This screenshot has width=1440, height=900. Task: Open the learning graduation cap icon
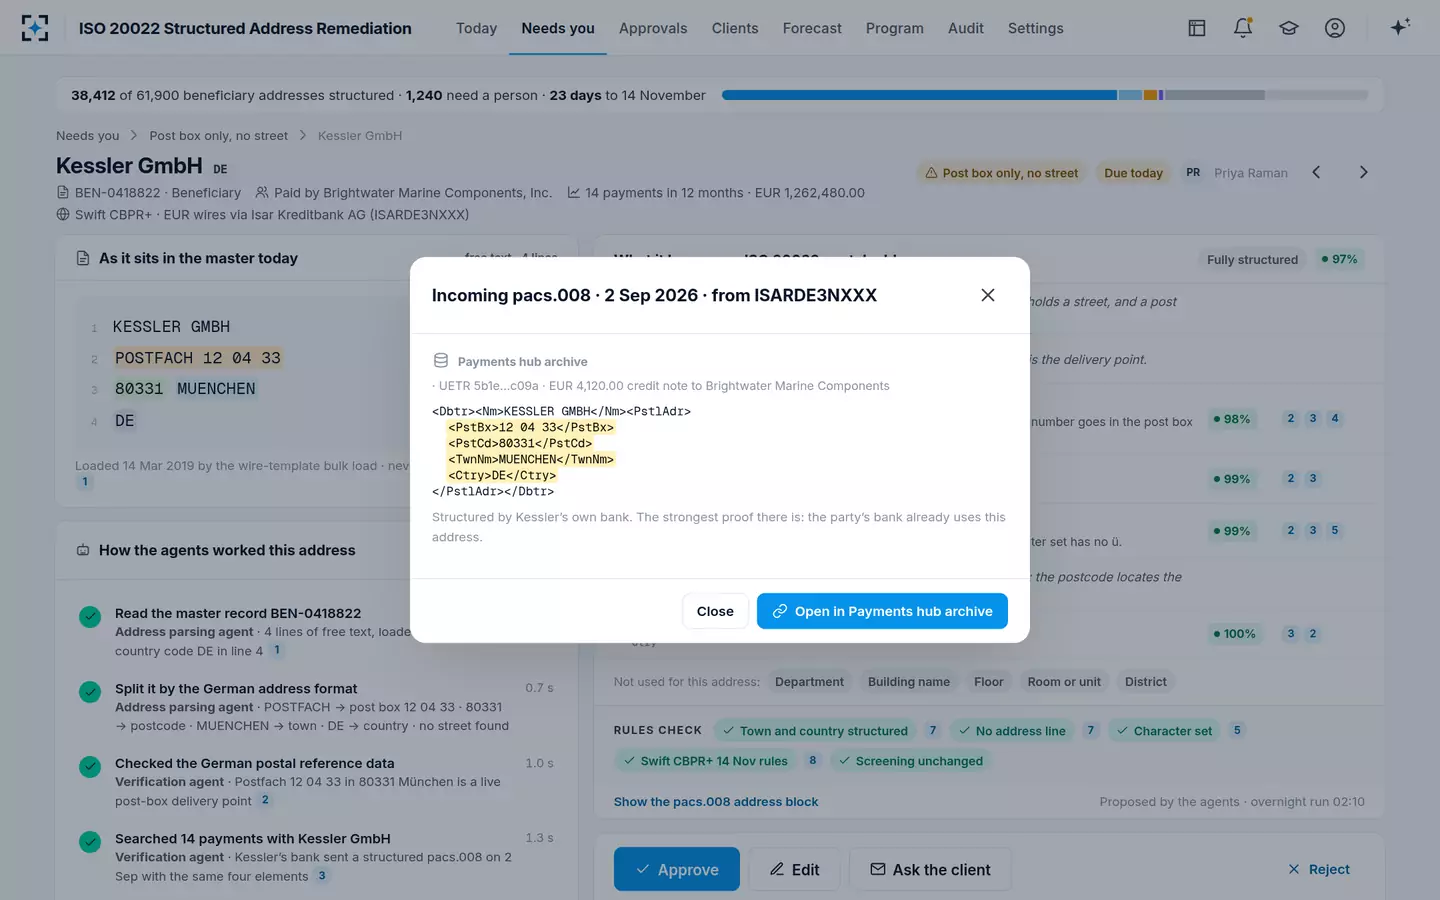1289,28
